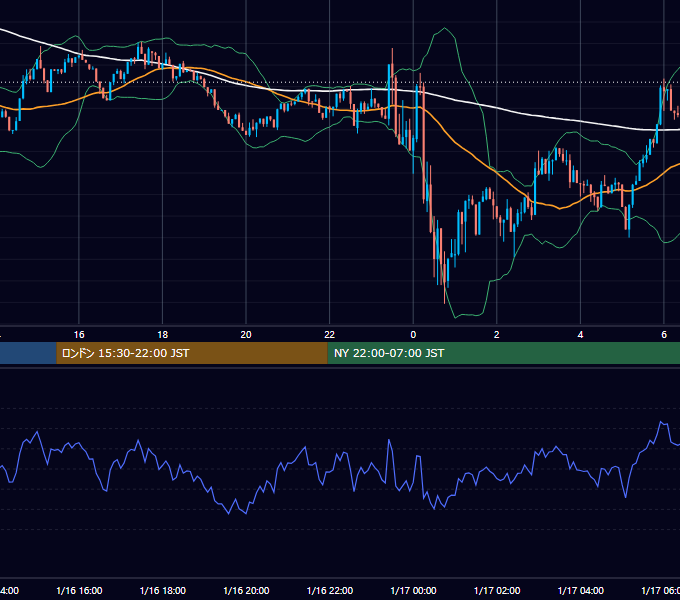
Task: Click the '1/17 02:00' time label
Action: pyautogui.click(x=497, y=590)
